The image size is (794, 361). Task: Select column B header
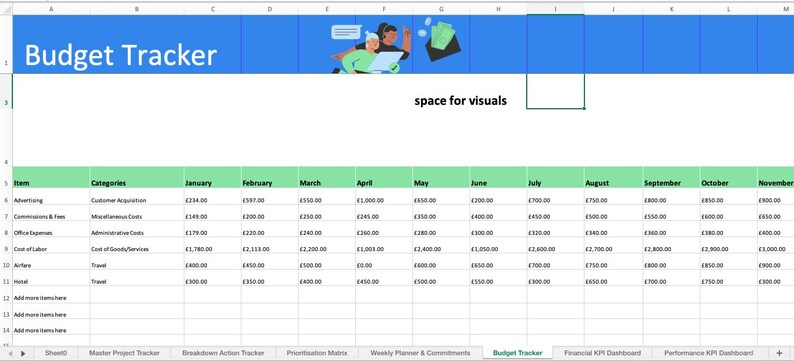click(137, 9)
